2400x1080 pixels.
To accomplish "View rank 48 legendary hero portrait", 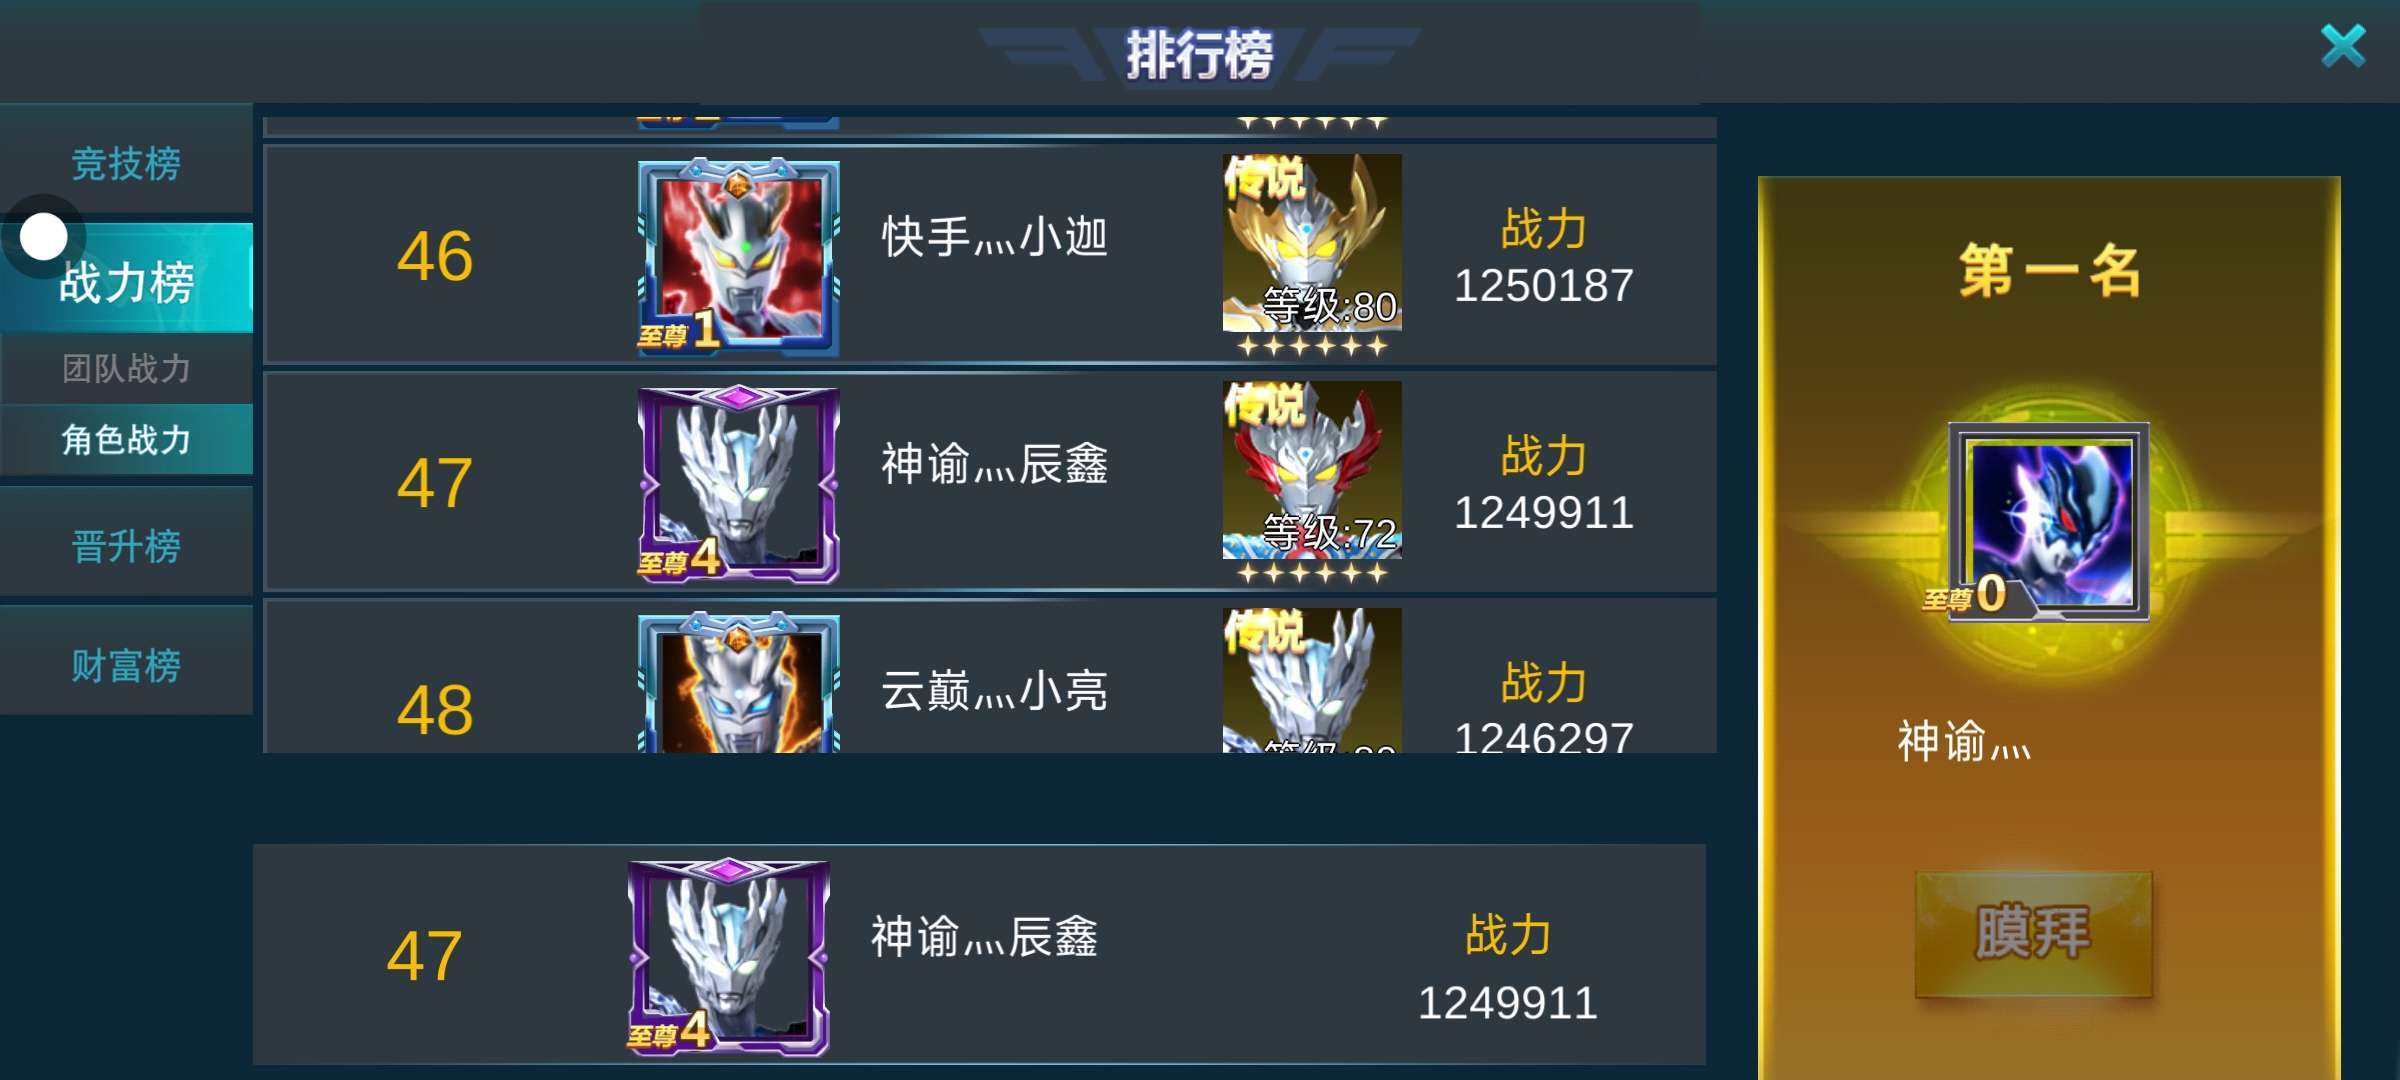I will click(1312, 680).
